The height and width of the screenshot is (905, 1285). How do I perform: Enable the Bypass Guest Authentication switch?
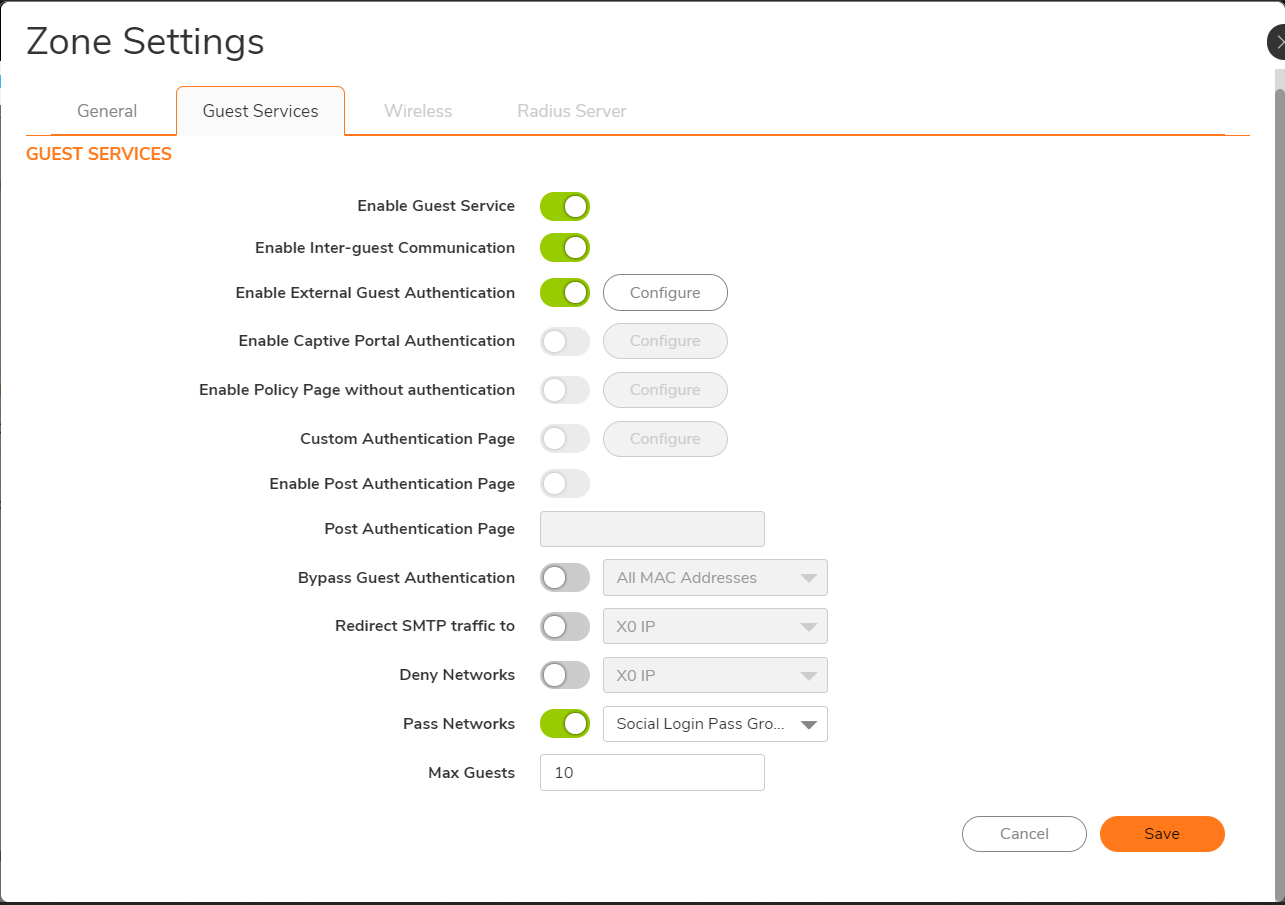[x=564, y=578]
